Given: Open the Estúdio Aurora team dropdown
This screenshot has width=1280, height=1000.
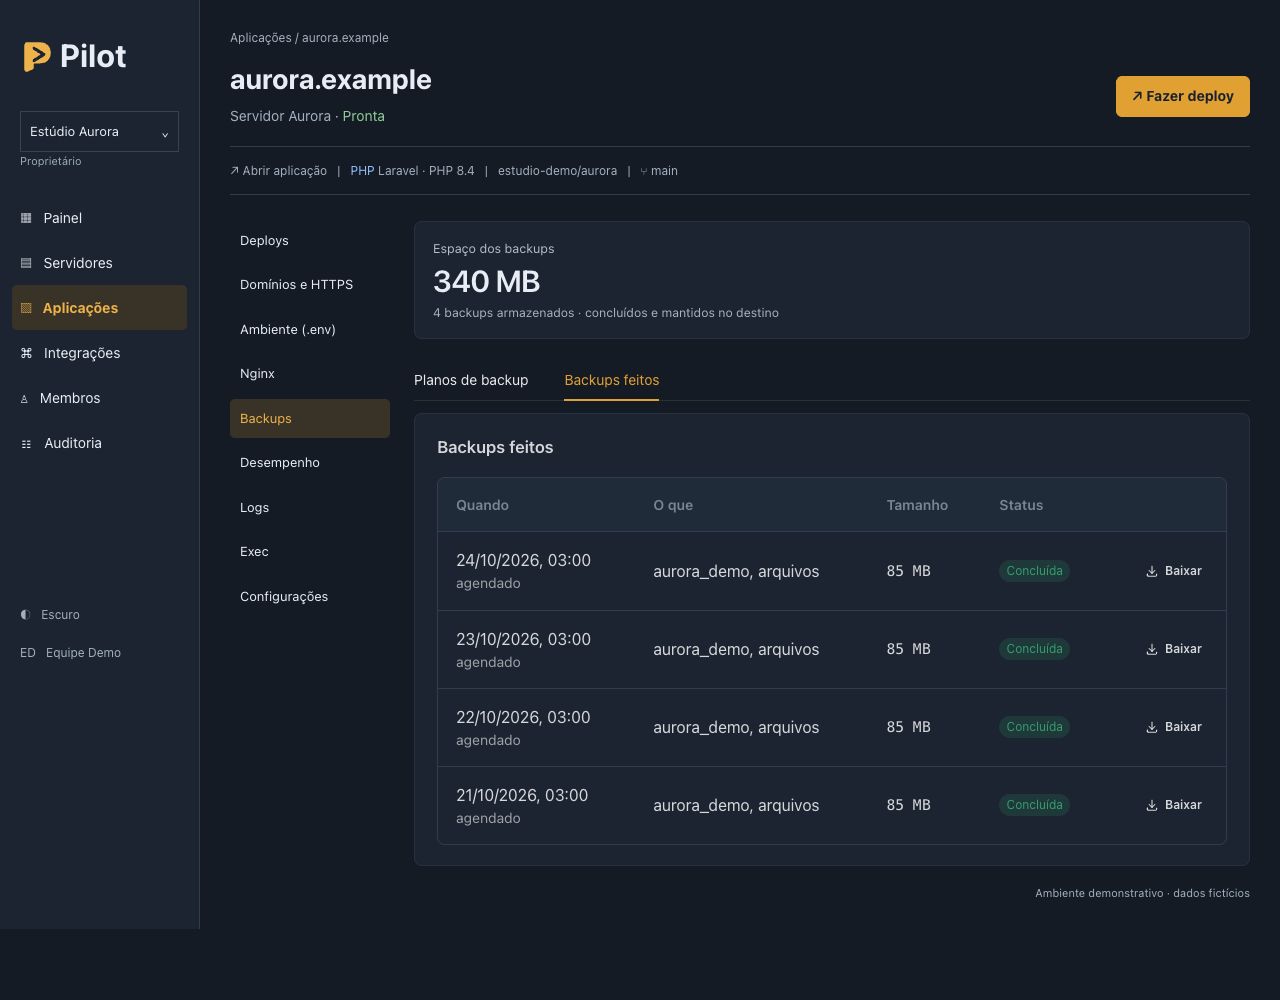Looking at the screenshot, I should (x=99, y=132).
